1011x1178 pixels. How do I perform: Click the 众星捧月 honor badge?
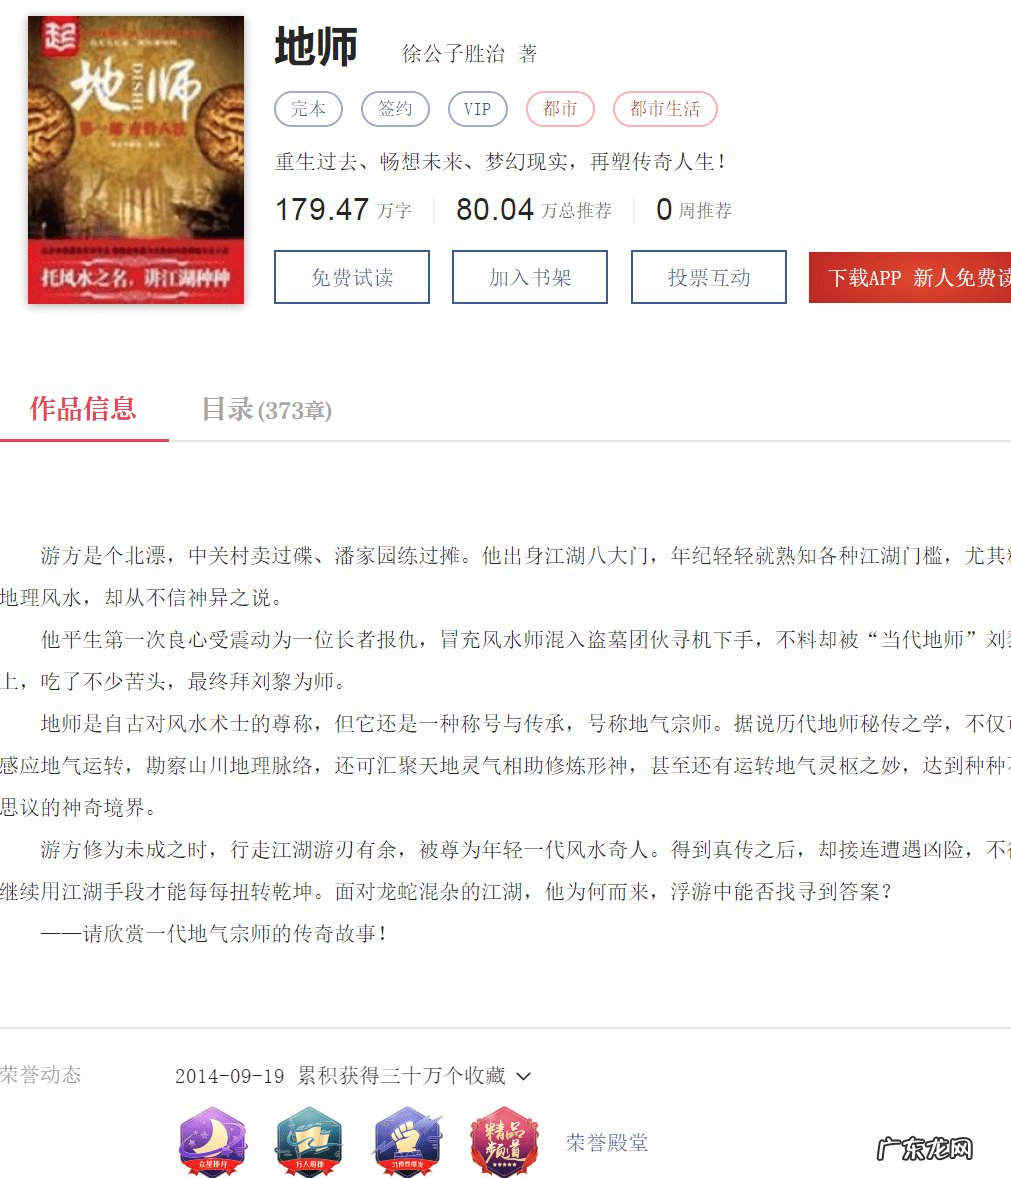tap(213, 1140)
